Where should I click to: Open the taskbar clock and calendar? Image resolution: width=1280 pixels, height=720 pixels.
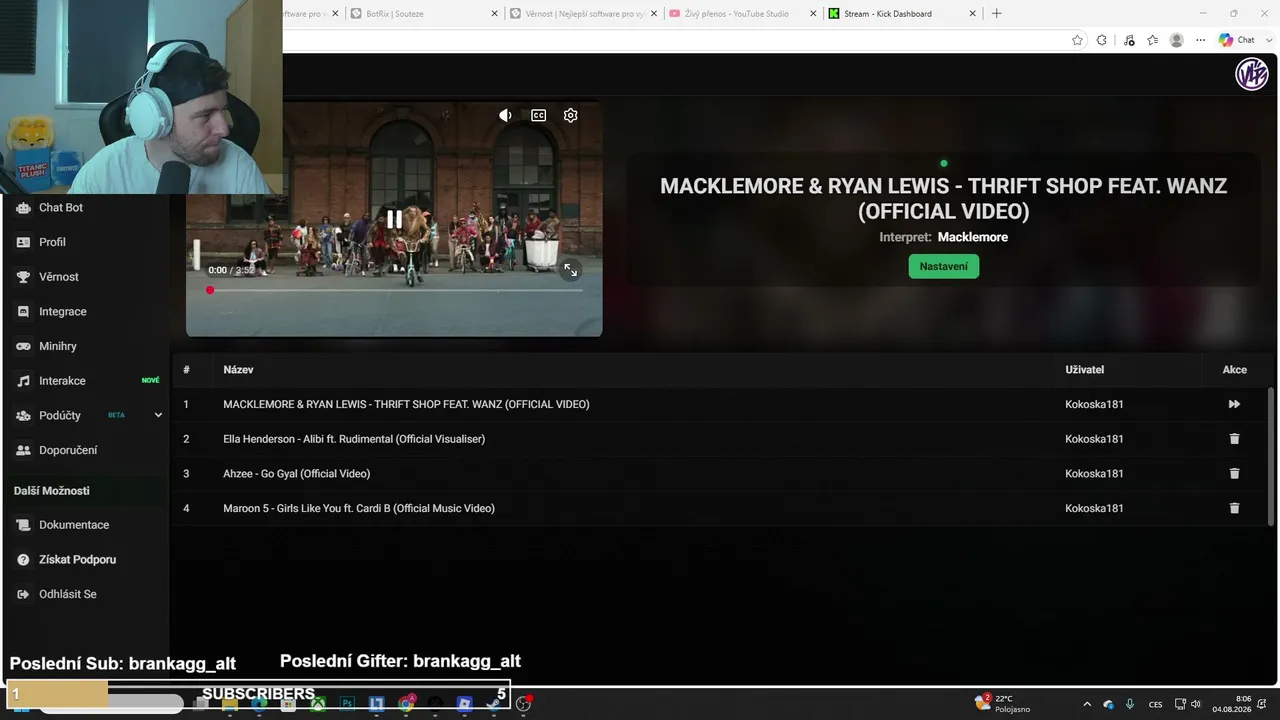click(1232, 704)
